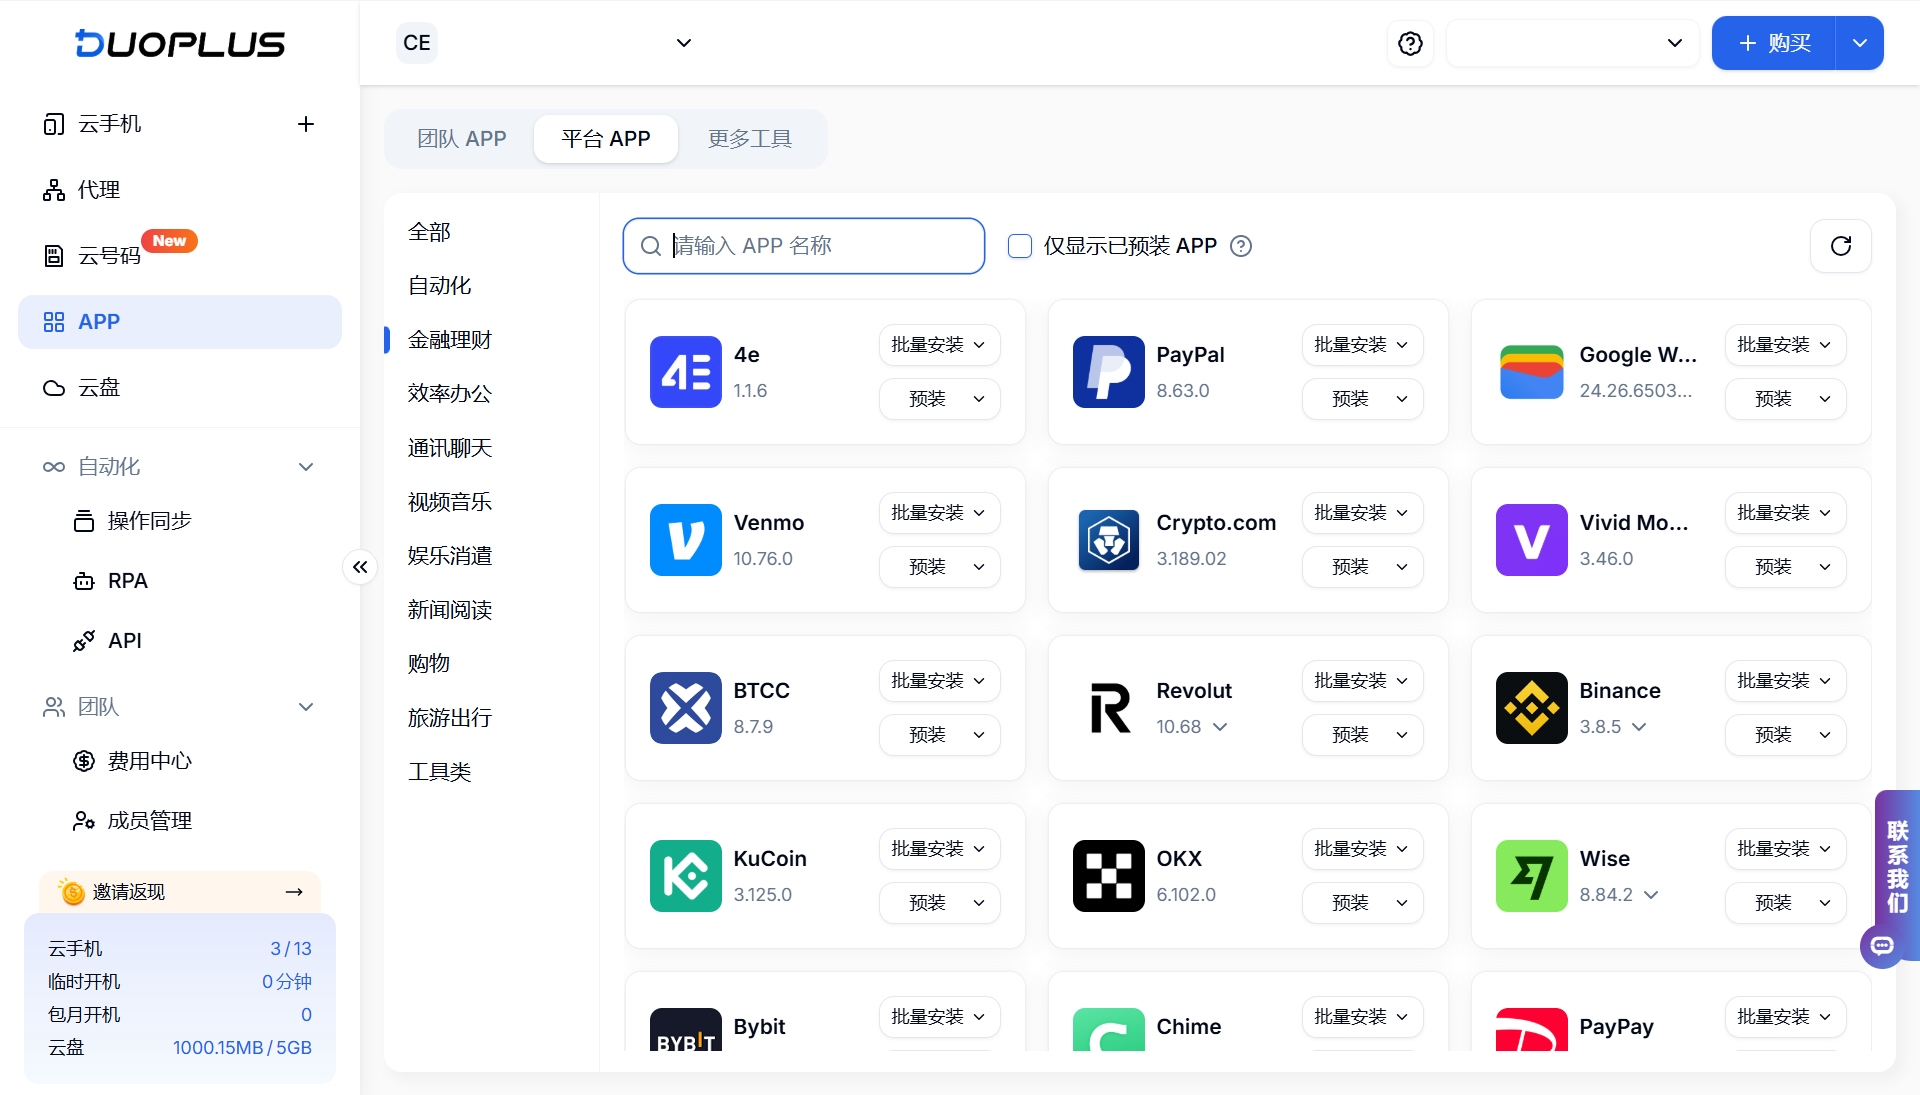Click the 代理 proxy network icon
1920x1095 pixels.
[54, 190]
